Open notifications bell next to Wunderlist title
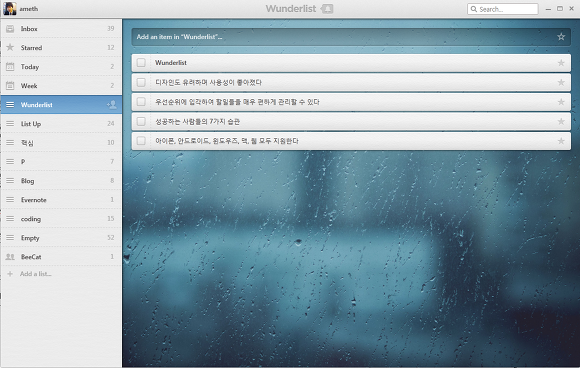The image size is (580, 368). 327,9
